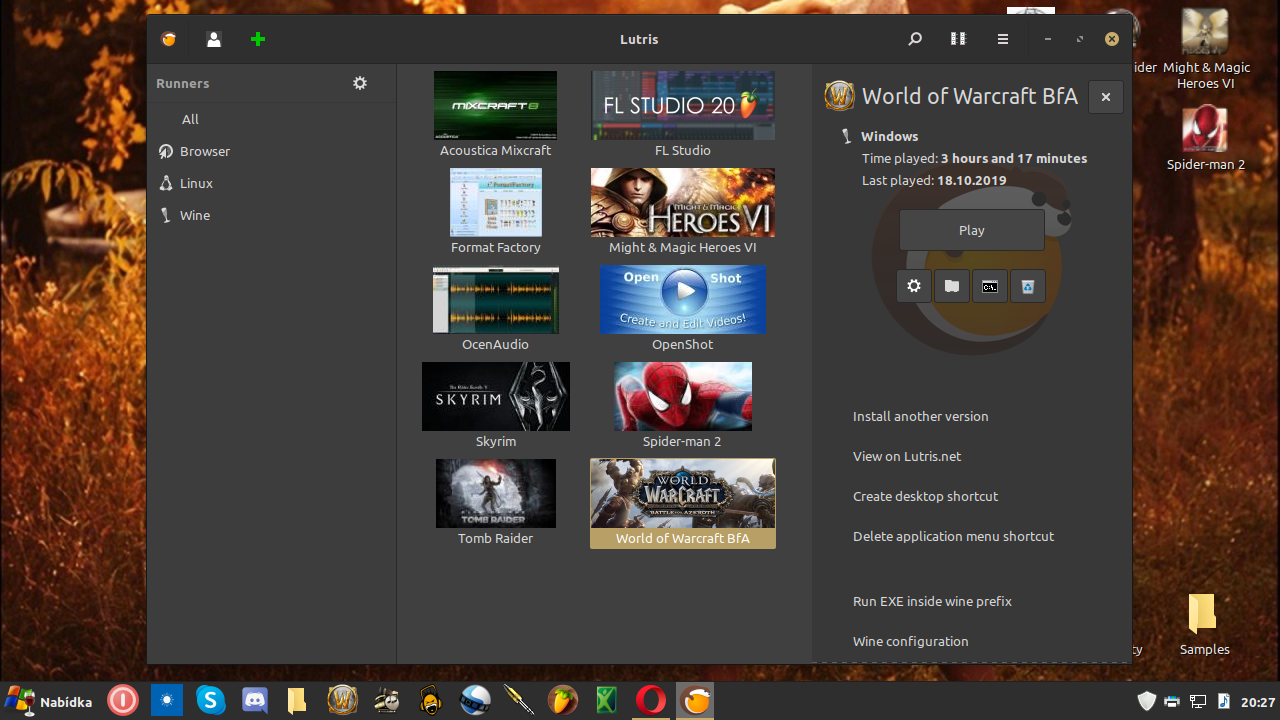Open the terminal console icon under Play
This screenshot has width=1280, height=720.
point(990,286)
